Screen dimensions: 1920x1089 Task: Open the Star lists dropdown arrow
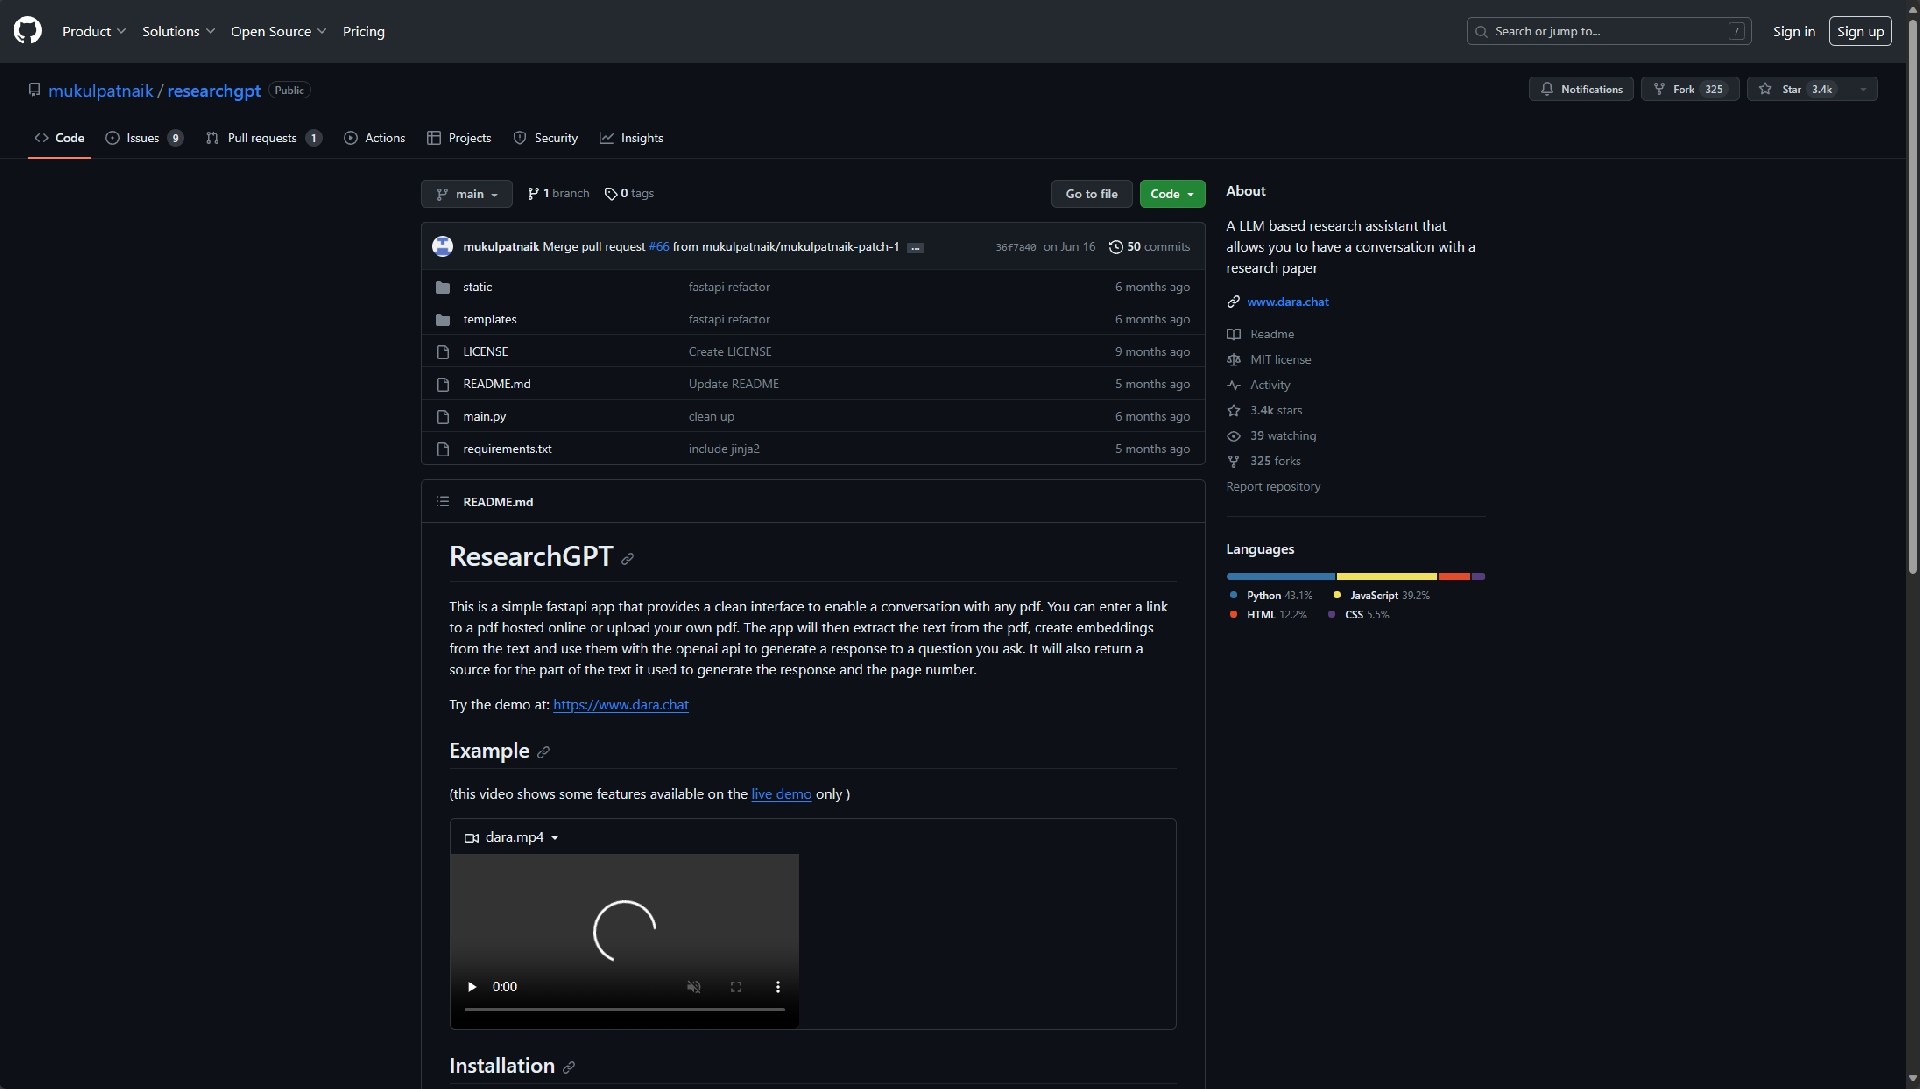[1863, 89]
